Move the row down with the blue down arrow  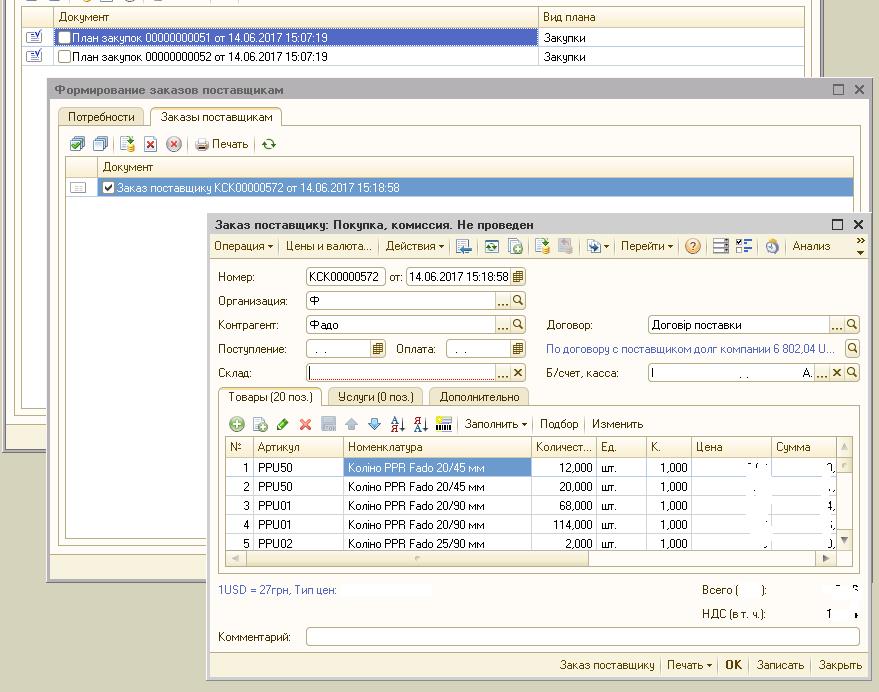point(374,425)
